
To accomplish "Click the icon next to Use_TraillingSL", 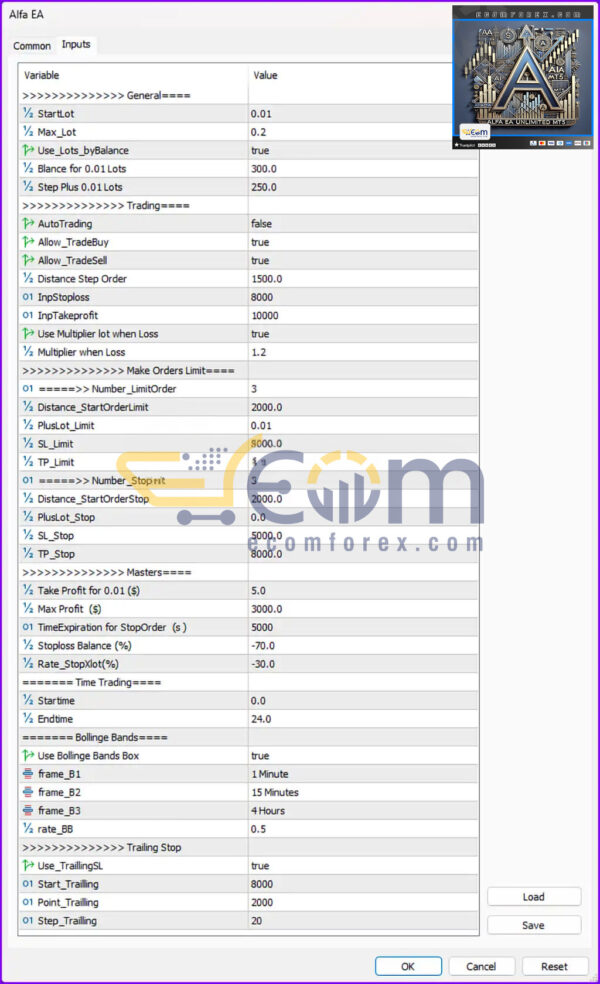I will (28, 865).
